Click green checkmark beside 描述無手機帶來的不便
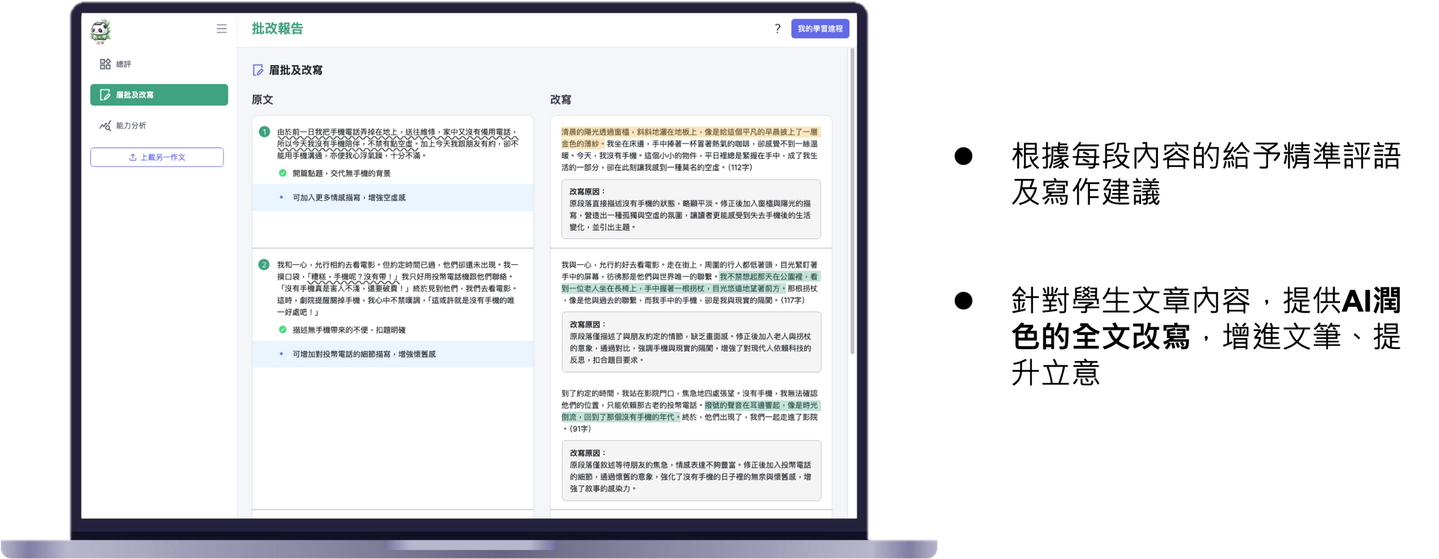This screenshot has width=1439, height=559. 283,329
